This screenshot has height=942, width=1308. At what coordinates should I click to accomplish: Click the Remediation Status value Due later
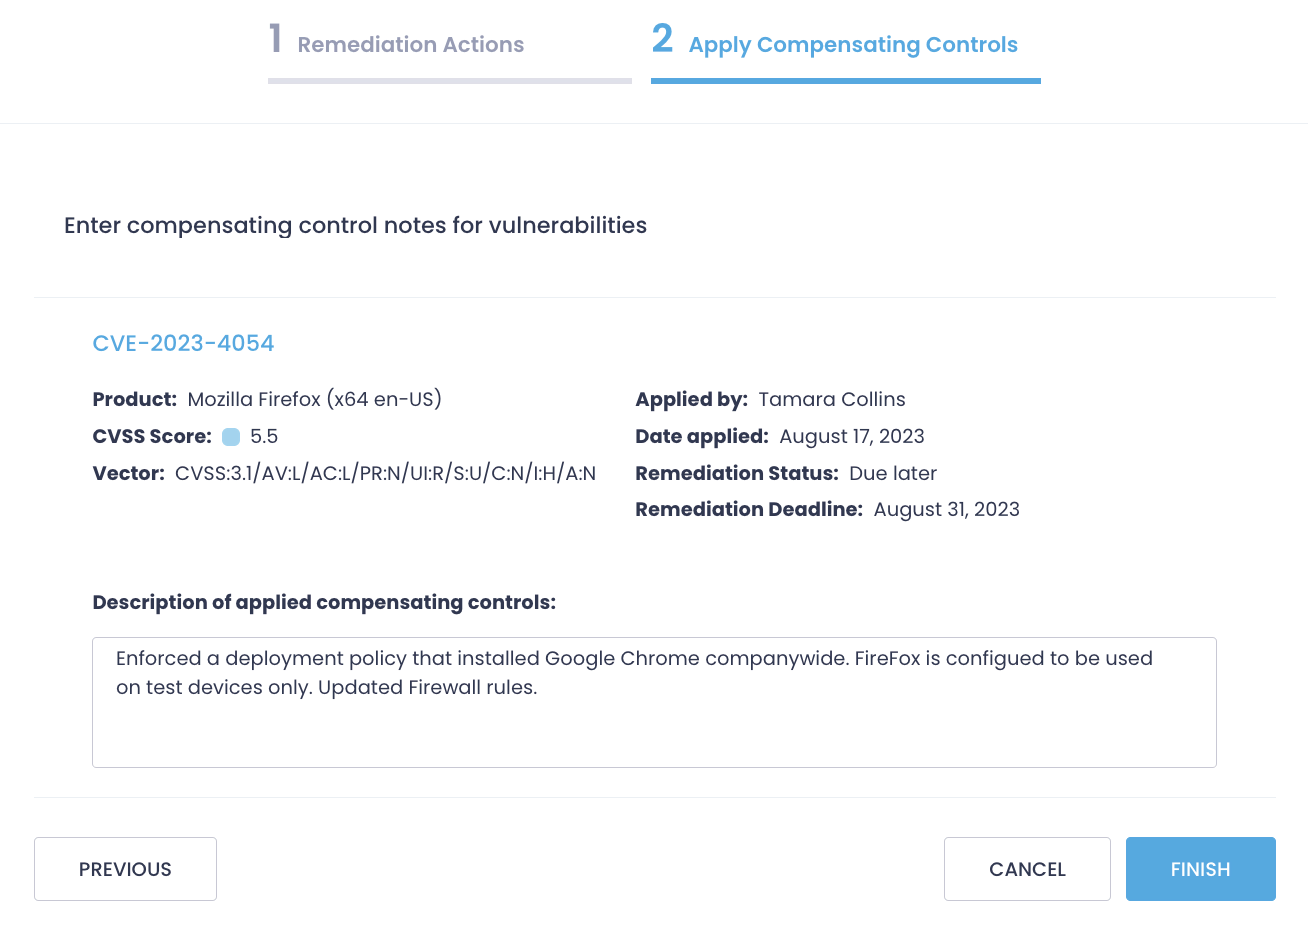[892, 472]
